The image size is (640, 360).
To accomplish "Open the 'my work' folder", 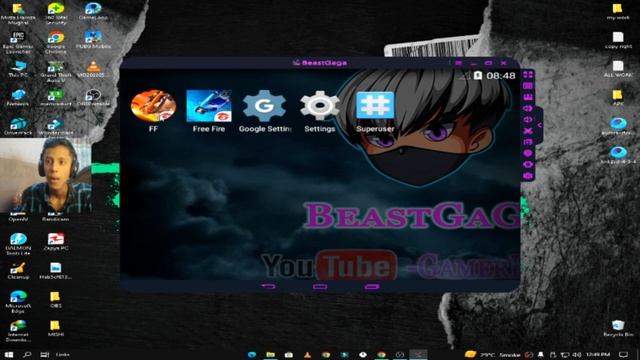I will coord(618,11).
